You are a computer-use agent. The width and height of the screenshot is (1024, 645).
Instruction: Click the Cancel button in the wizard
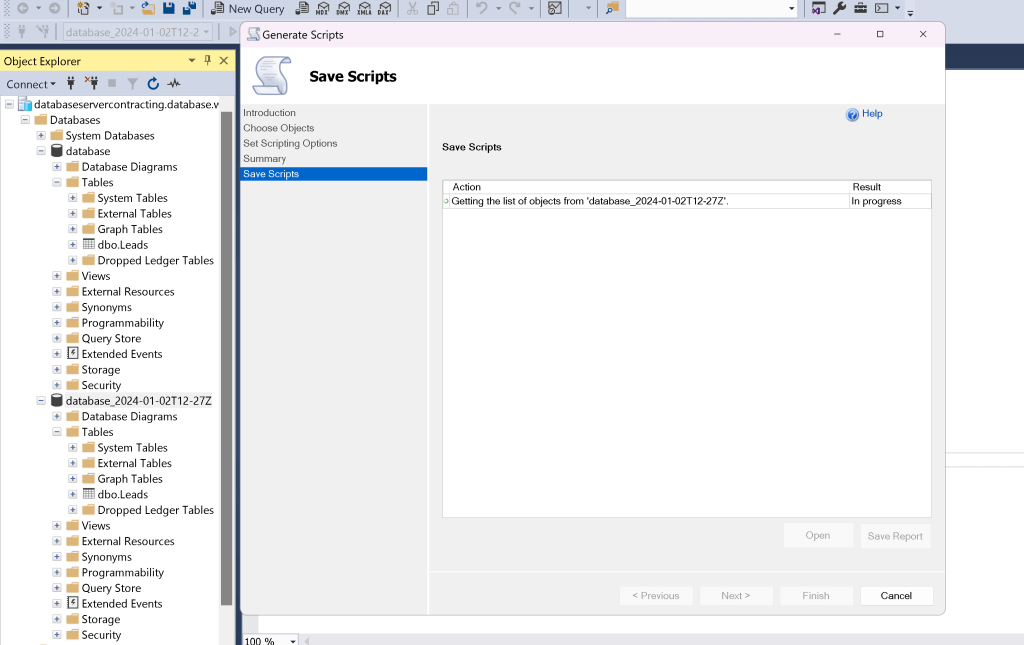click(896, 595)
